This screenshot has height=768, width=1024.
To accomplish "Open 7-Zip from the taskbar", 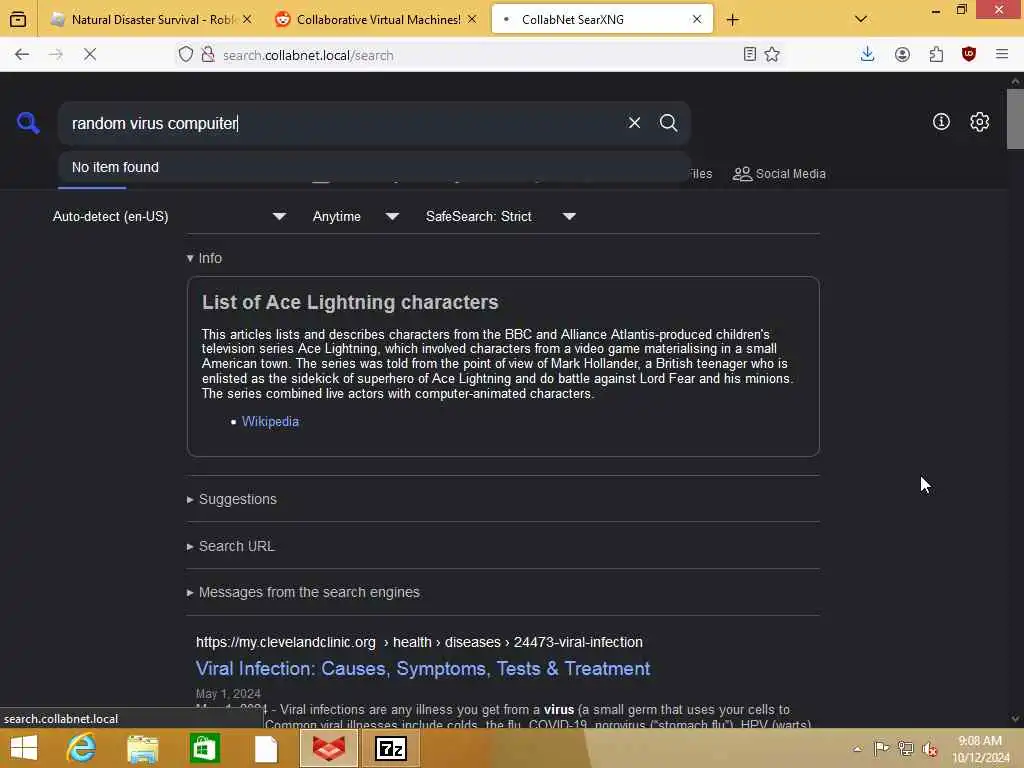I will click(x=391, y=748).
